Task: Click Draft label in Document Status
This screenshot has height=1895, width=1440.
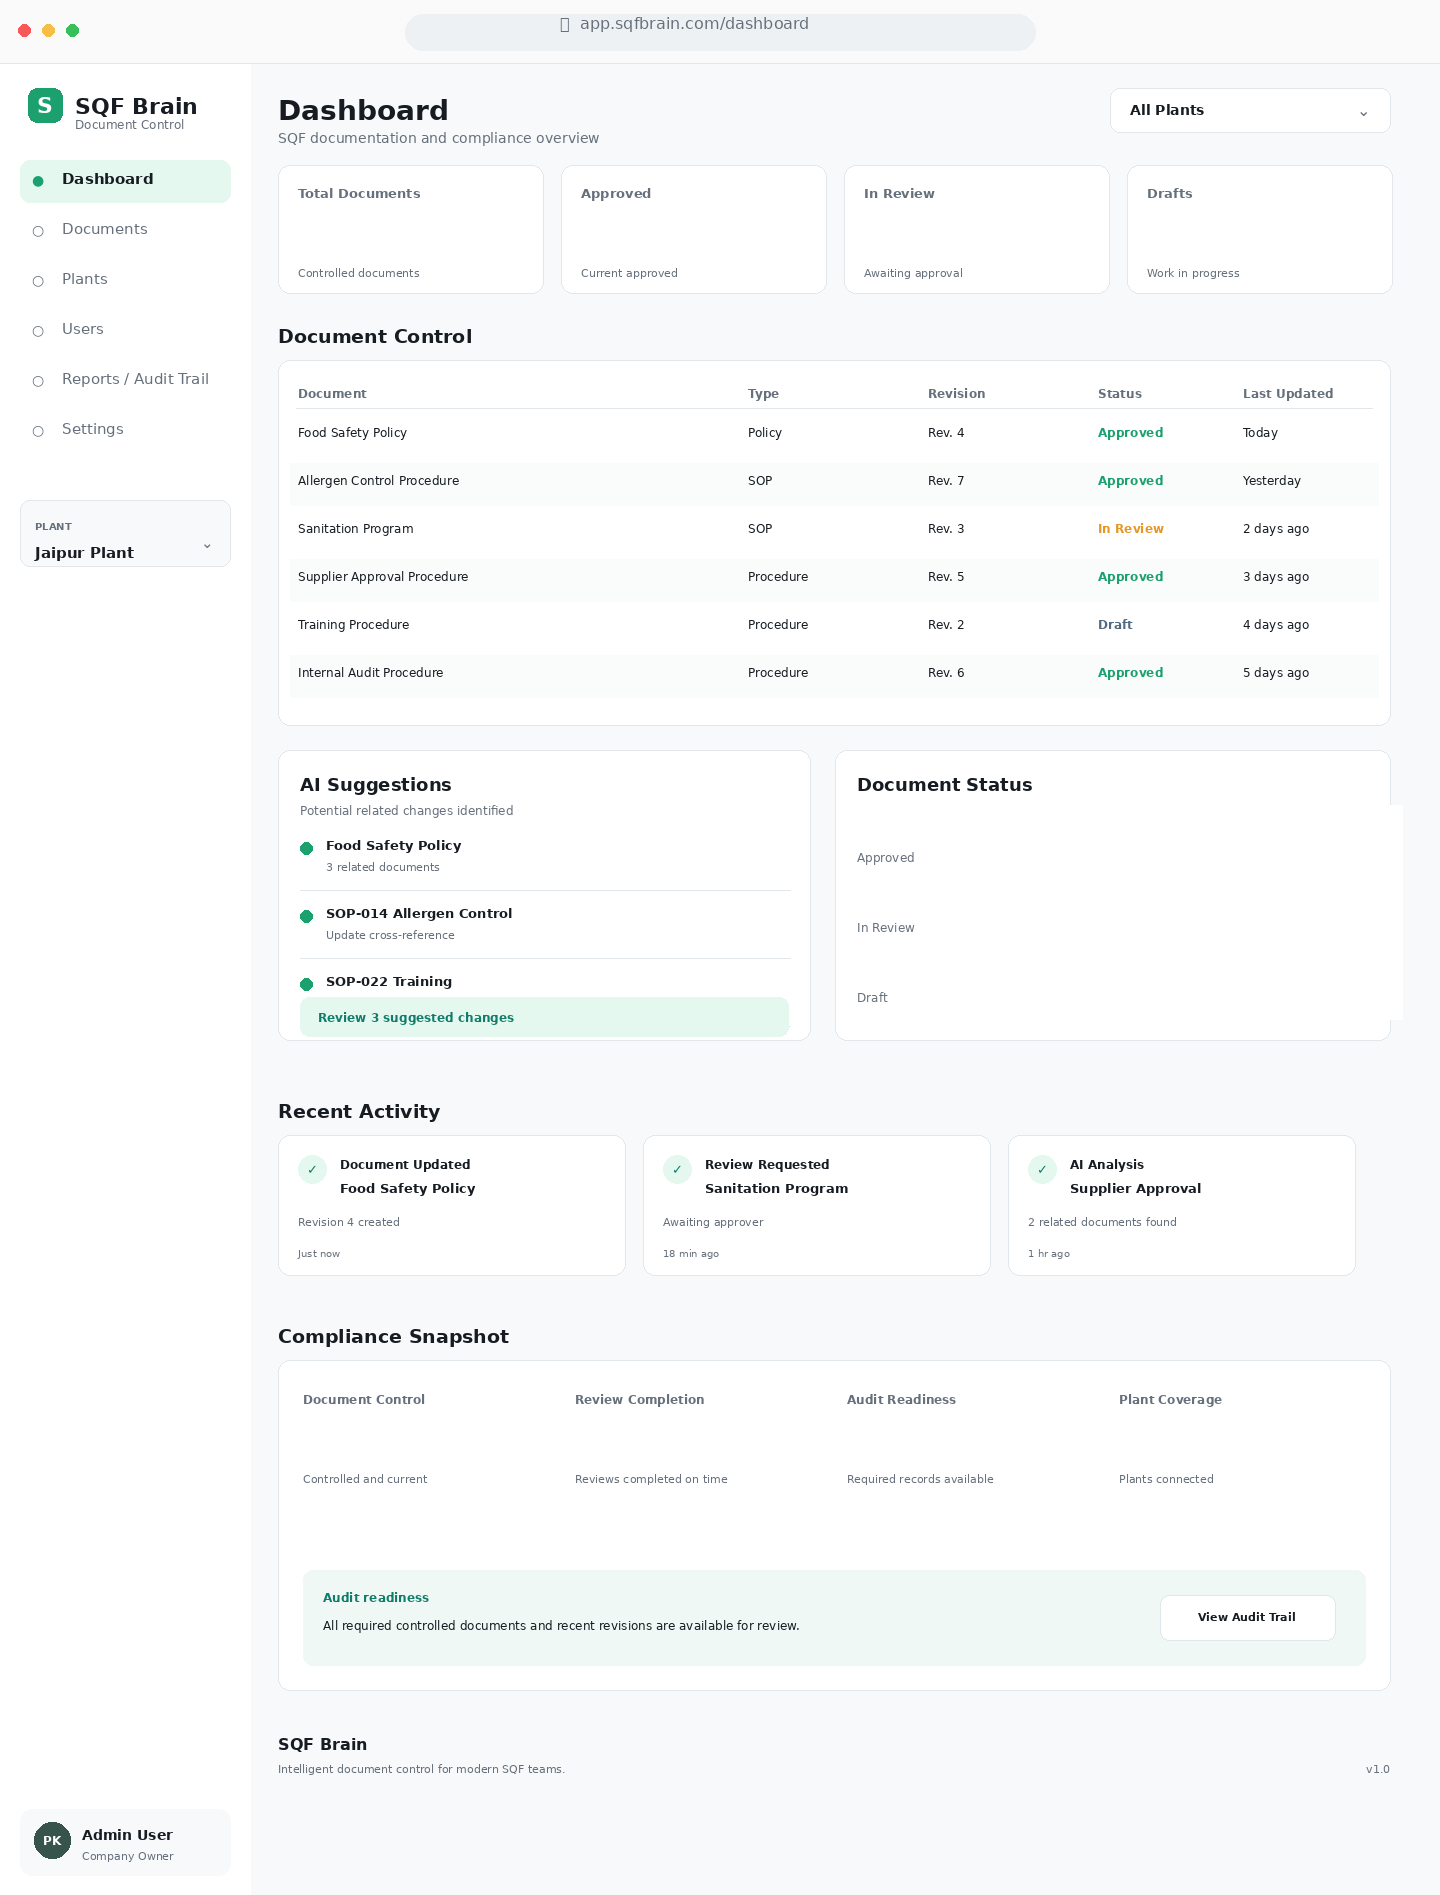Action: [x=872, y=998]
